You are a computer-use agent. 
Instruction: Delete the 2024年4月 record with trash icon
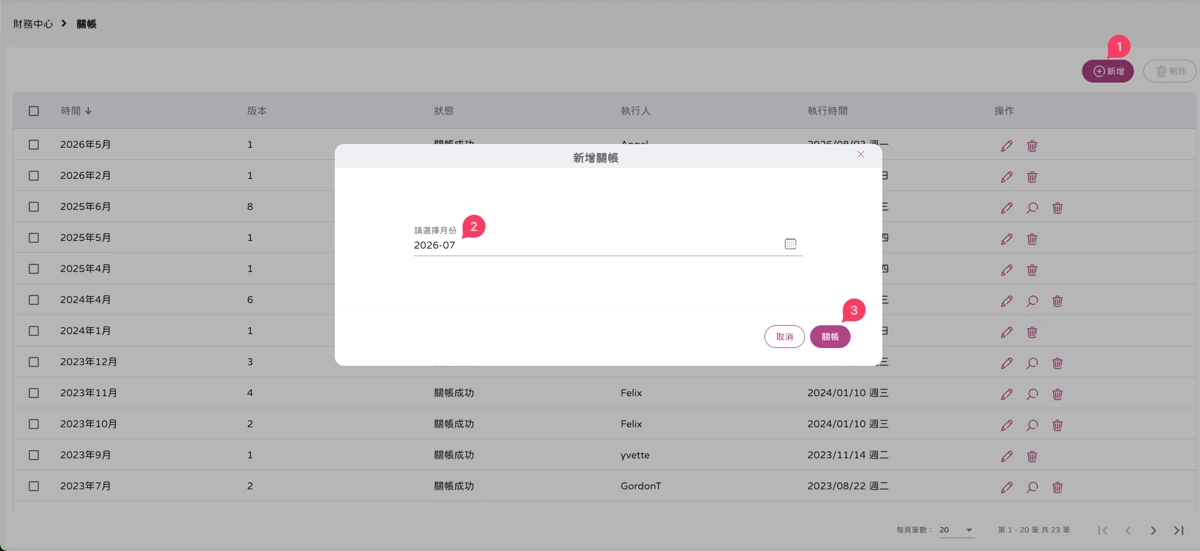(x=1057, y=301)
